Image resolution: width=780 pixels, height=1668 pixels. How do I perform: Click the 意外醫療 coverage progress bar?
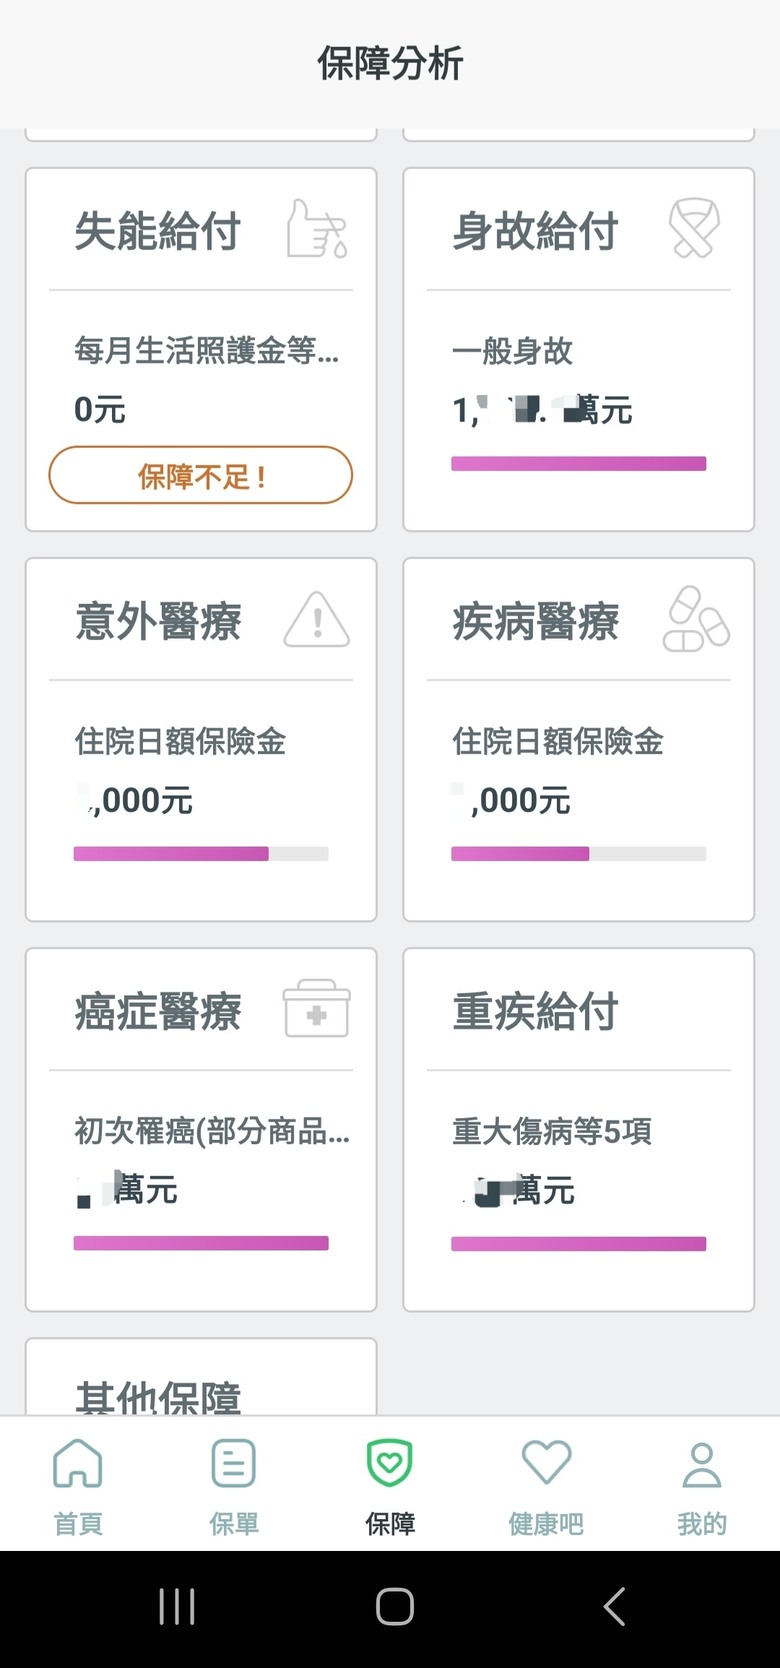pyautogui.click(x=201, y=854)
